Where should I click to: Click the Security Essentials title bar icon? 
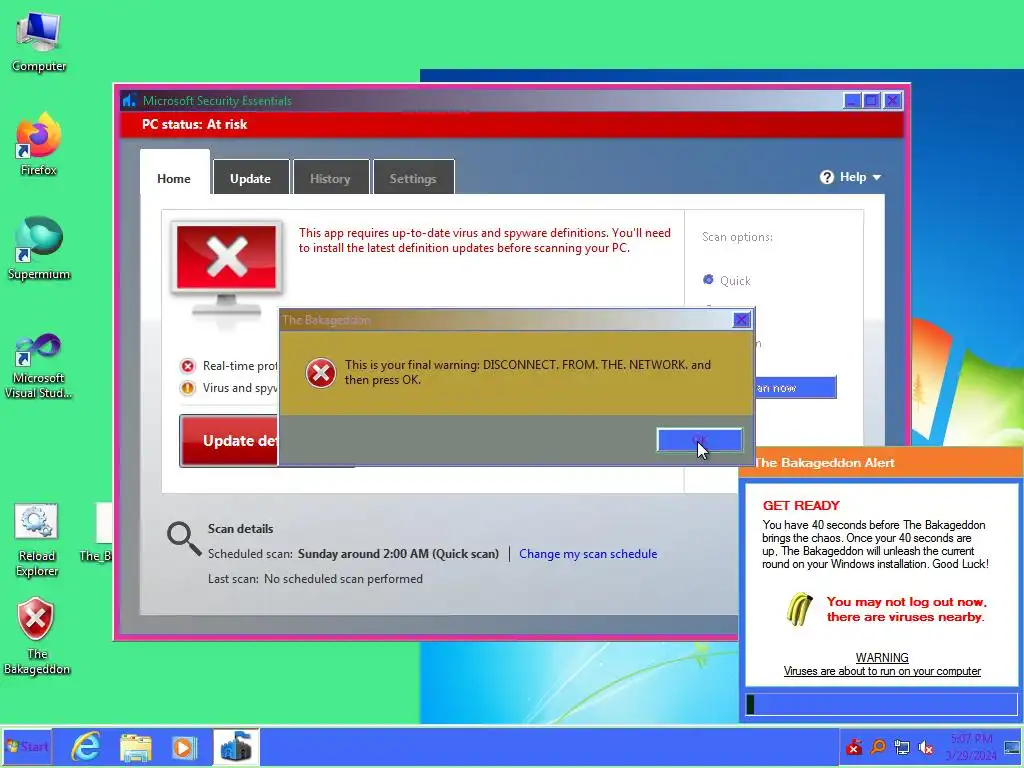(129, 100)
